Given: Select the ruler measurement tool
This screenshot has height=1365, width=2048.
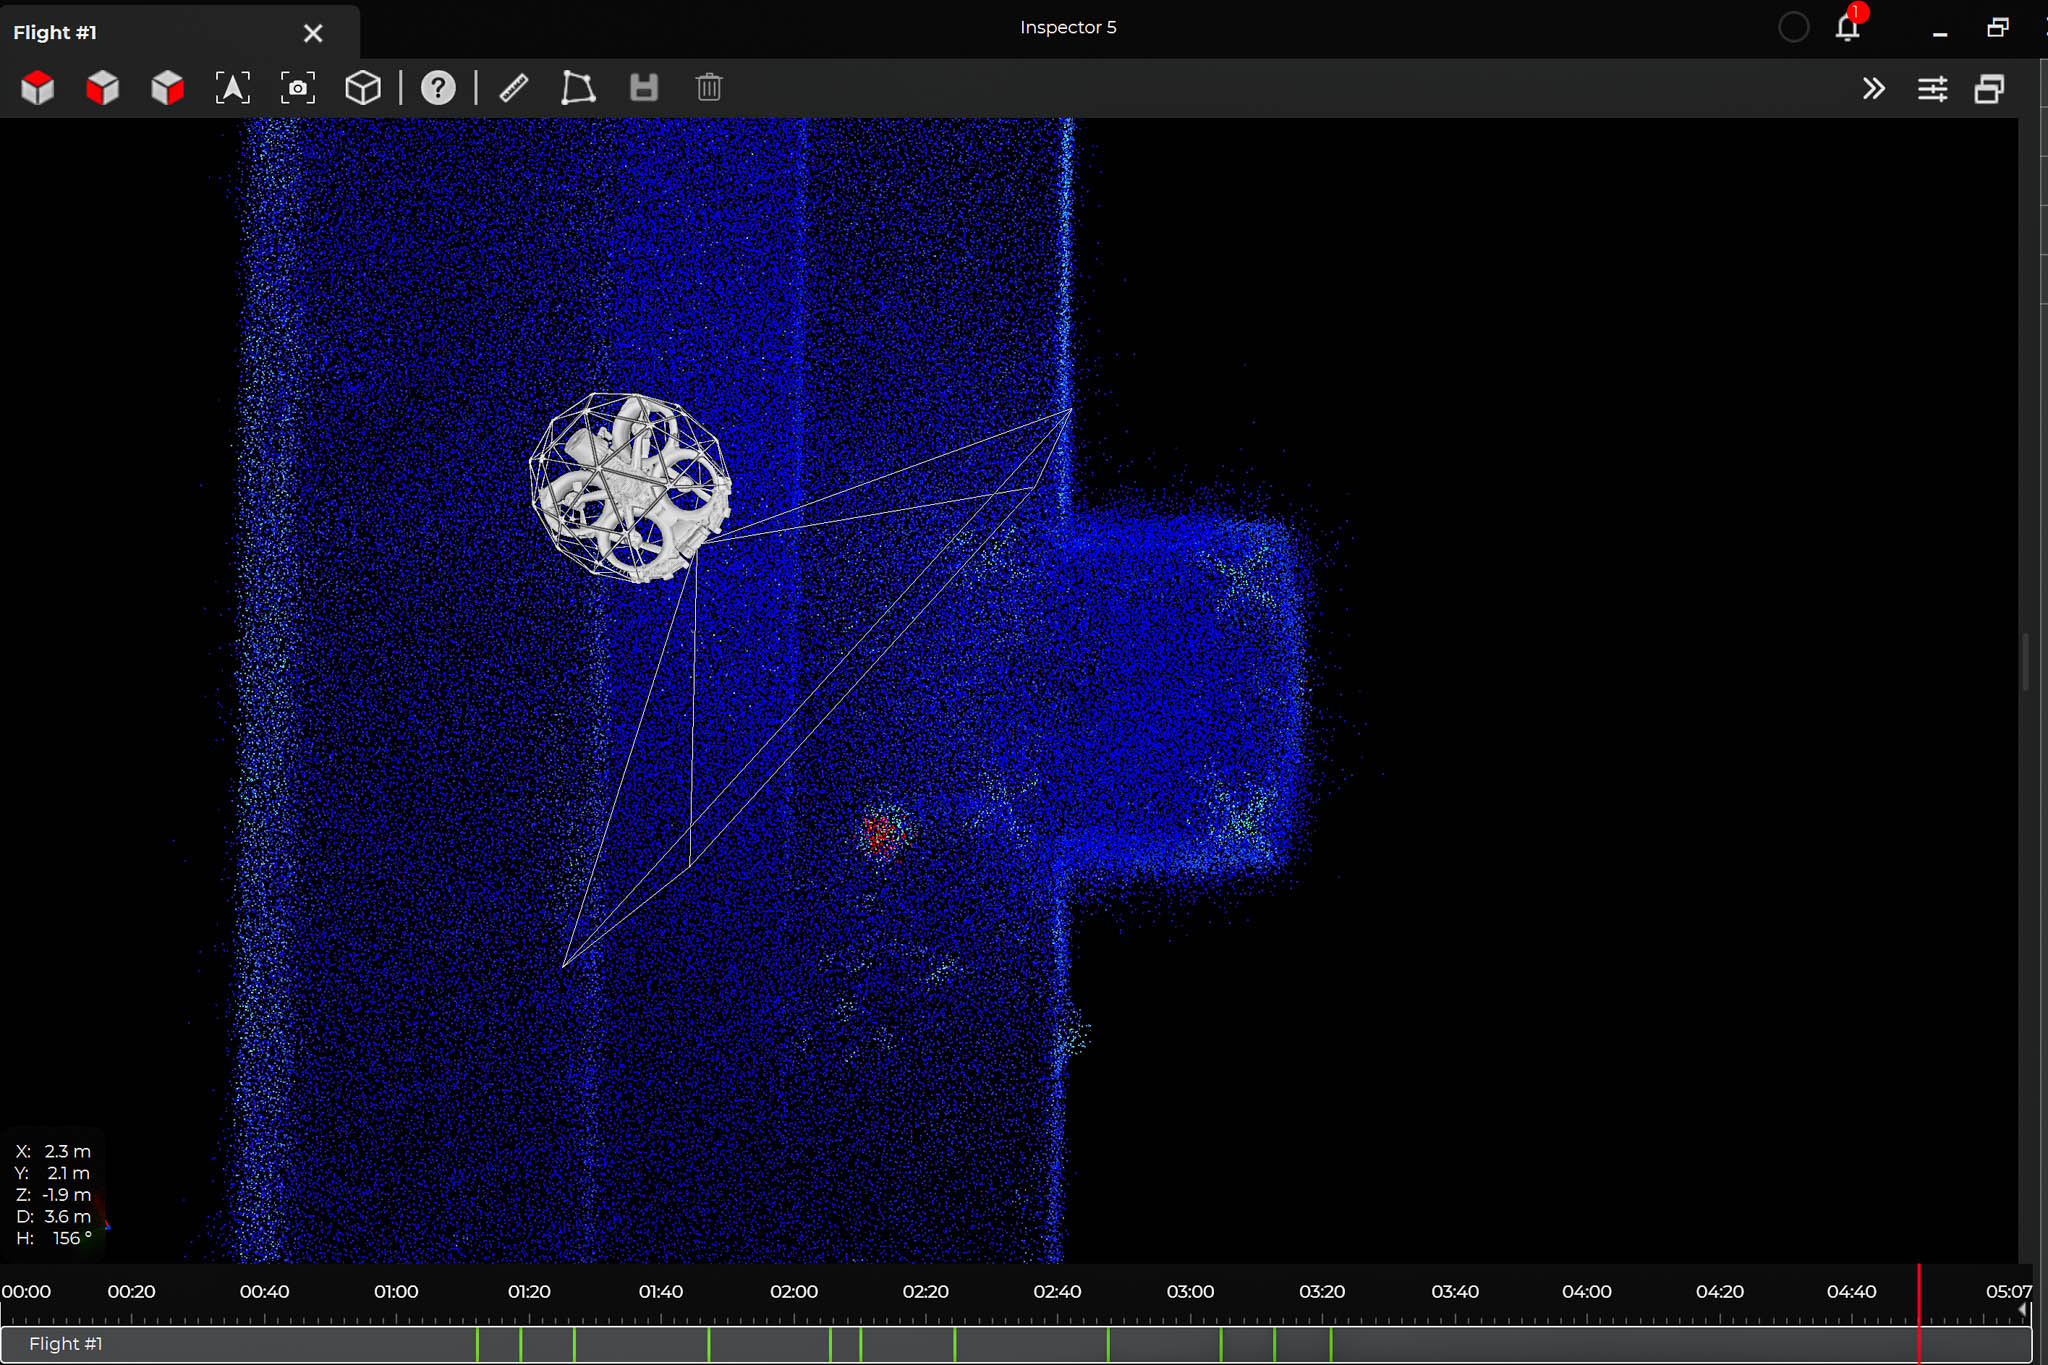Looking at the screenshot, I should click(514, 88).
